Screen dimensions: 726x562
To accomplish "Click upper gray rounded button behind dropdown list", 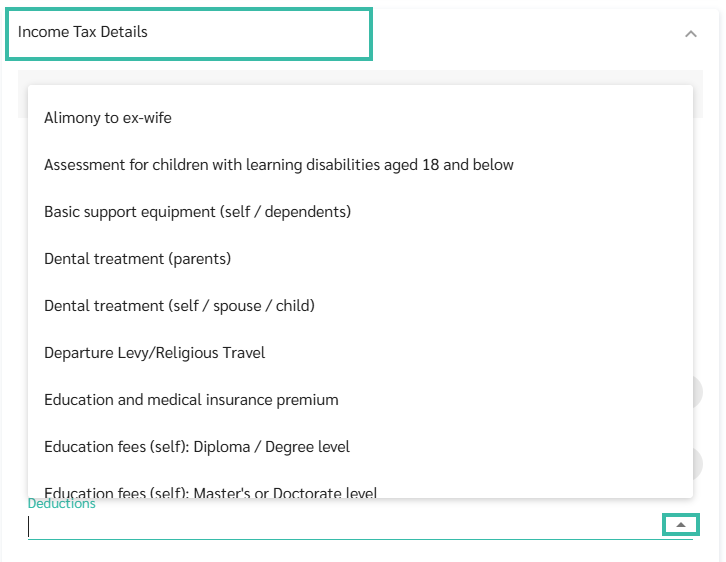I will (698, 392).
